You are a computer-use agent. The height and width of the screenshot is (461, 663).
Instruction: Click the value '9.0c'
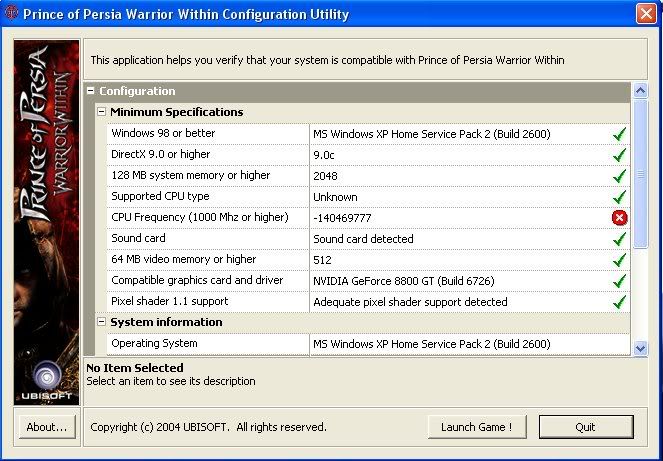click(x=324, y=155)
